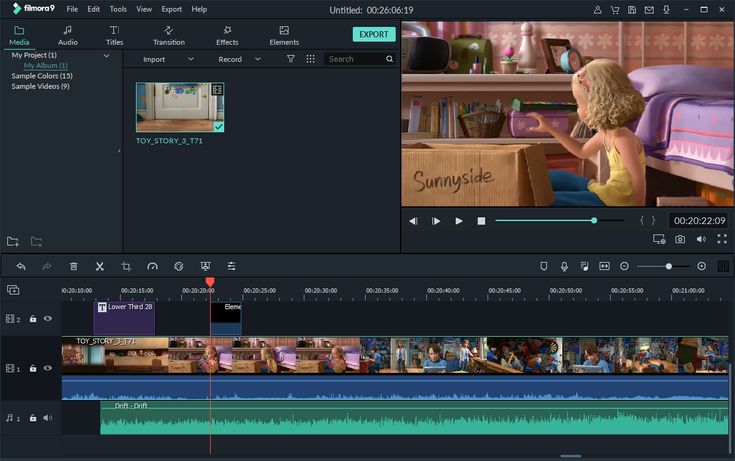
Task: Open the crop tool in the timeline toolbar
Action: click(126, 266)
